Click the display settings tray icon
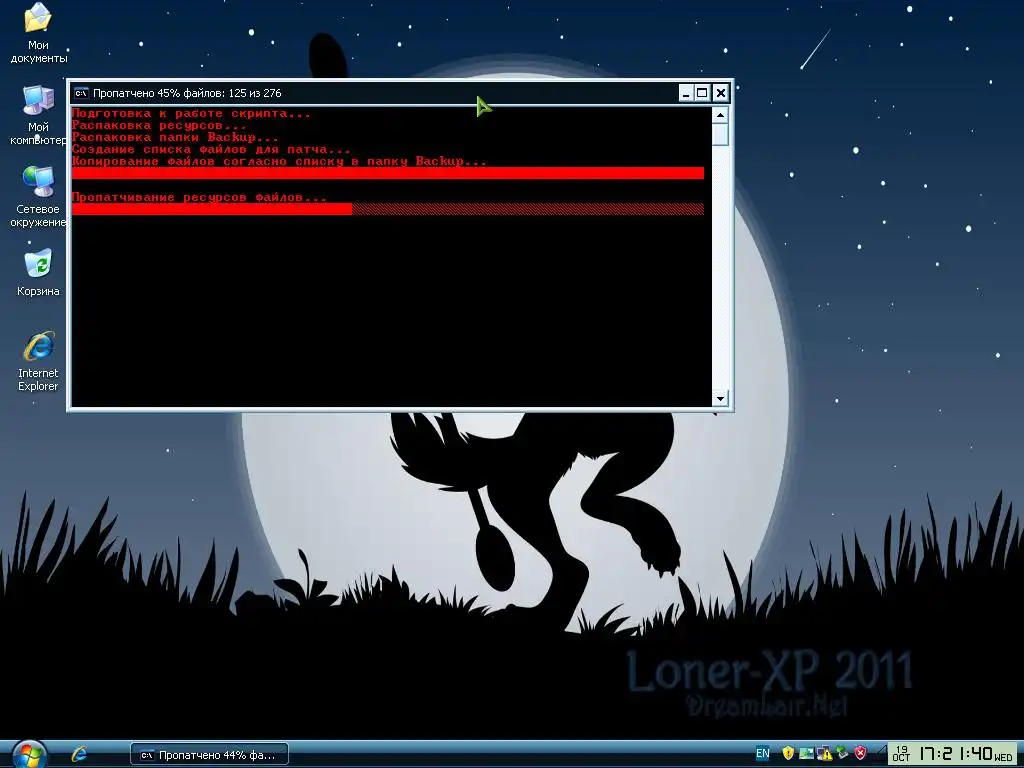This screenshot has height=768, width=1024. pyautogui.click(x=807, y=754)
